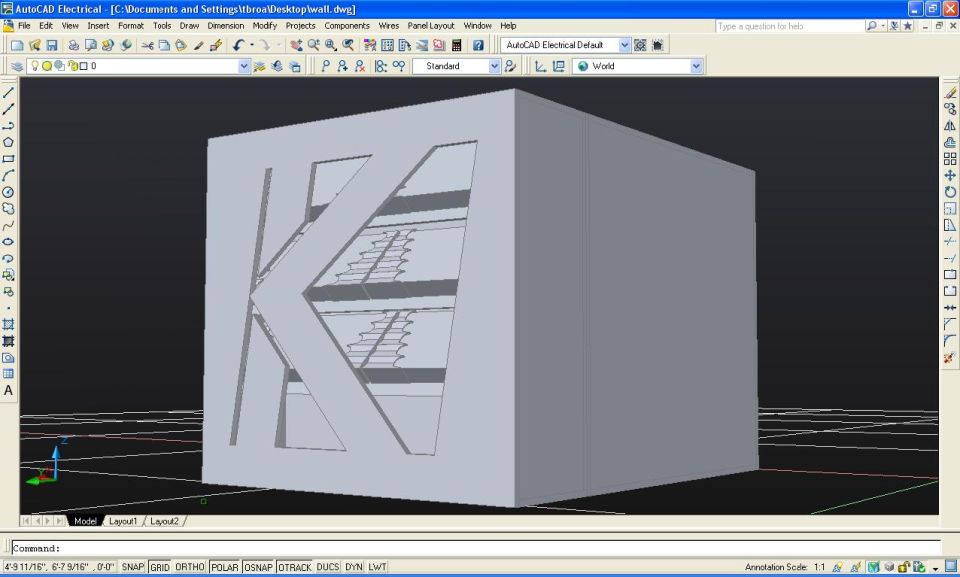Select the Hatch tool

(x=9, y=325)
